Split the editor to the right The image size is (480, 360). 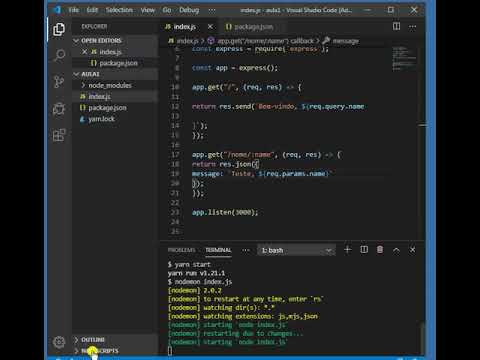pos(396,26)
